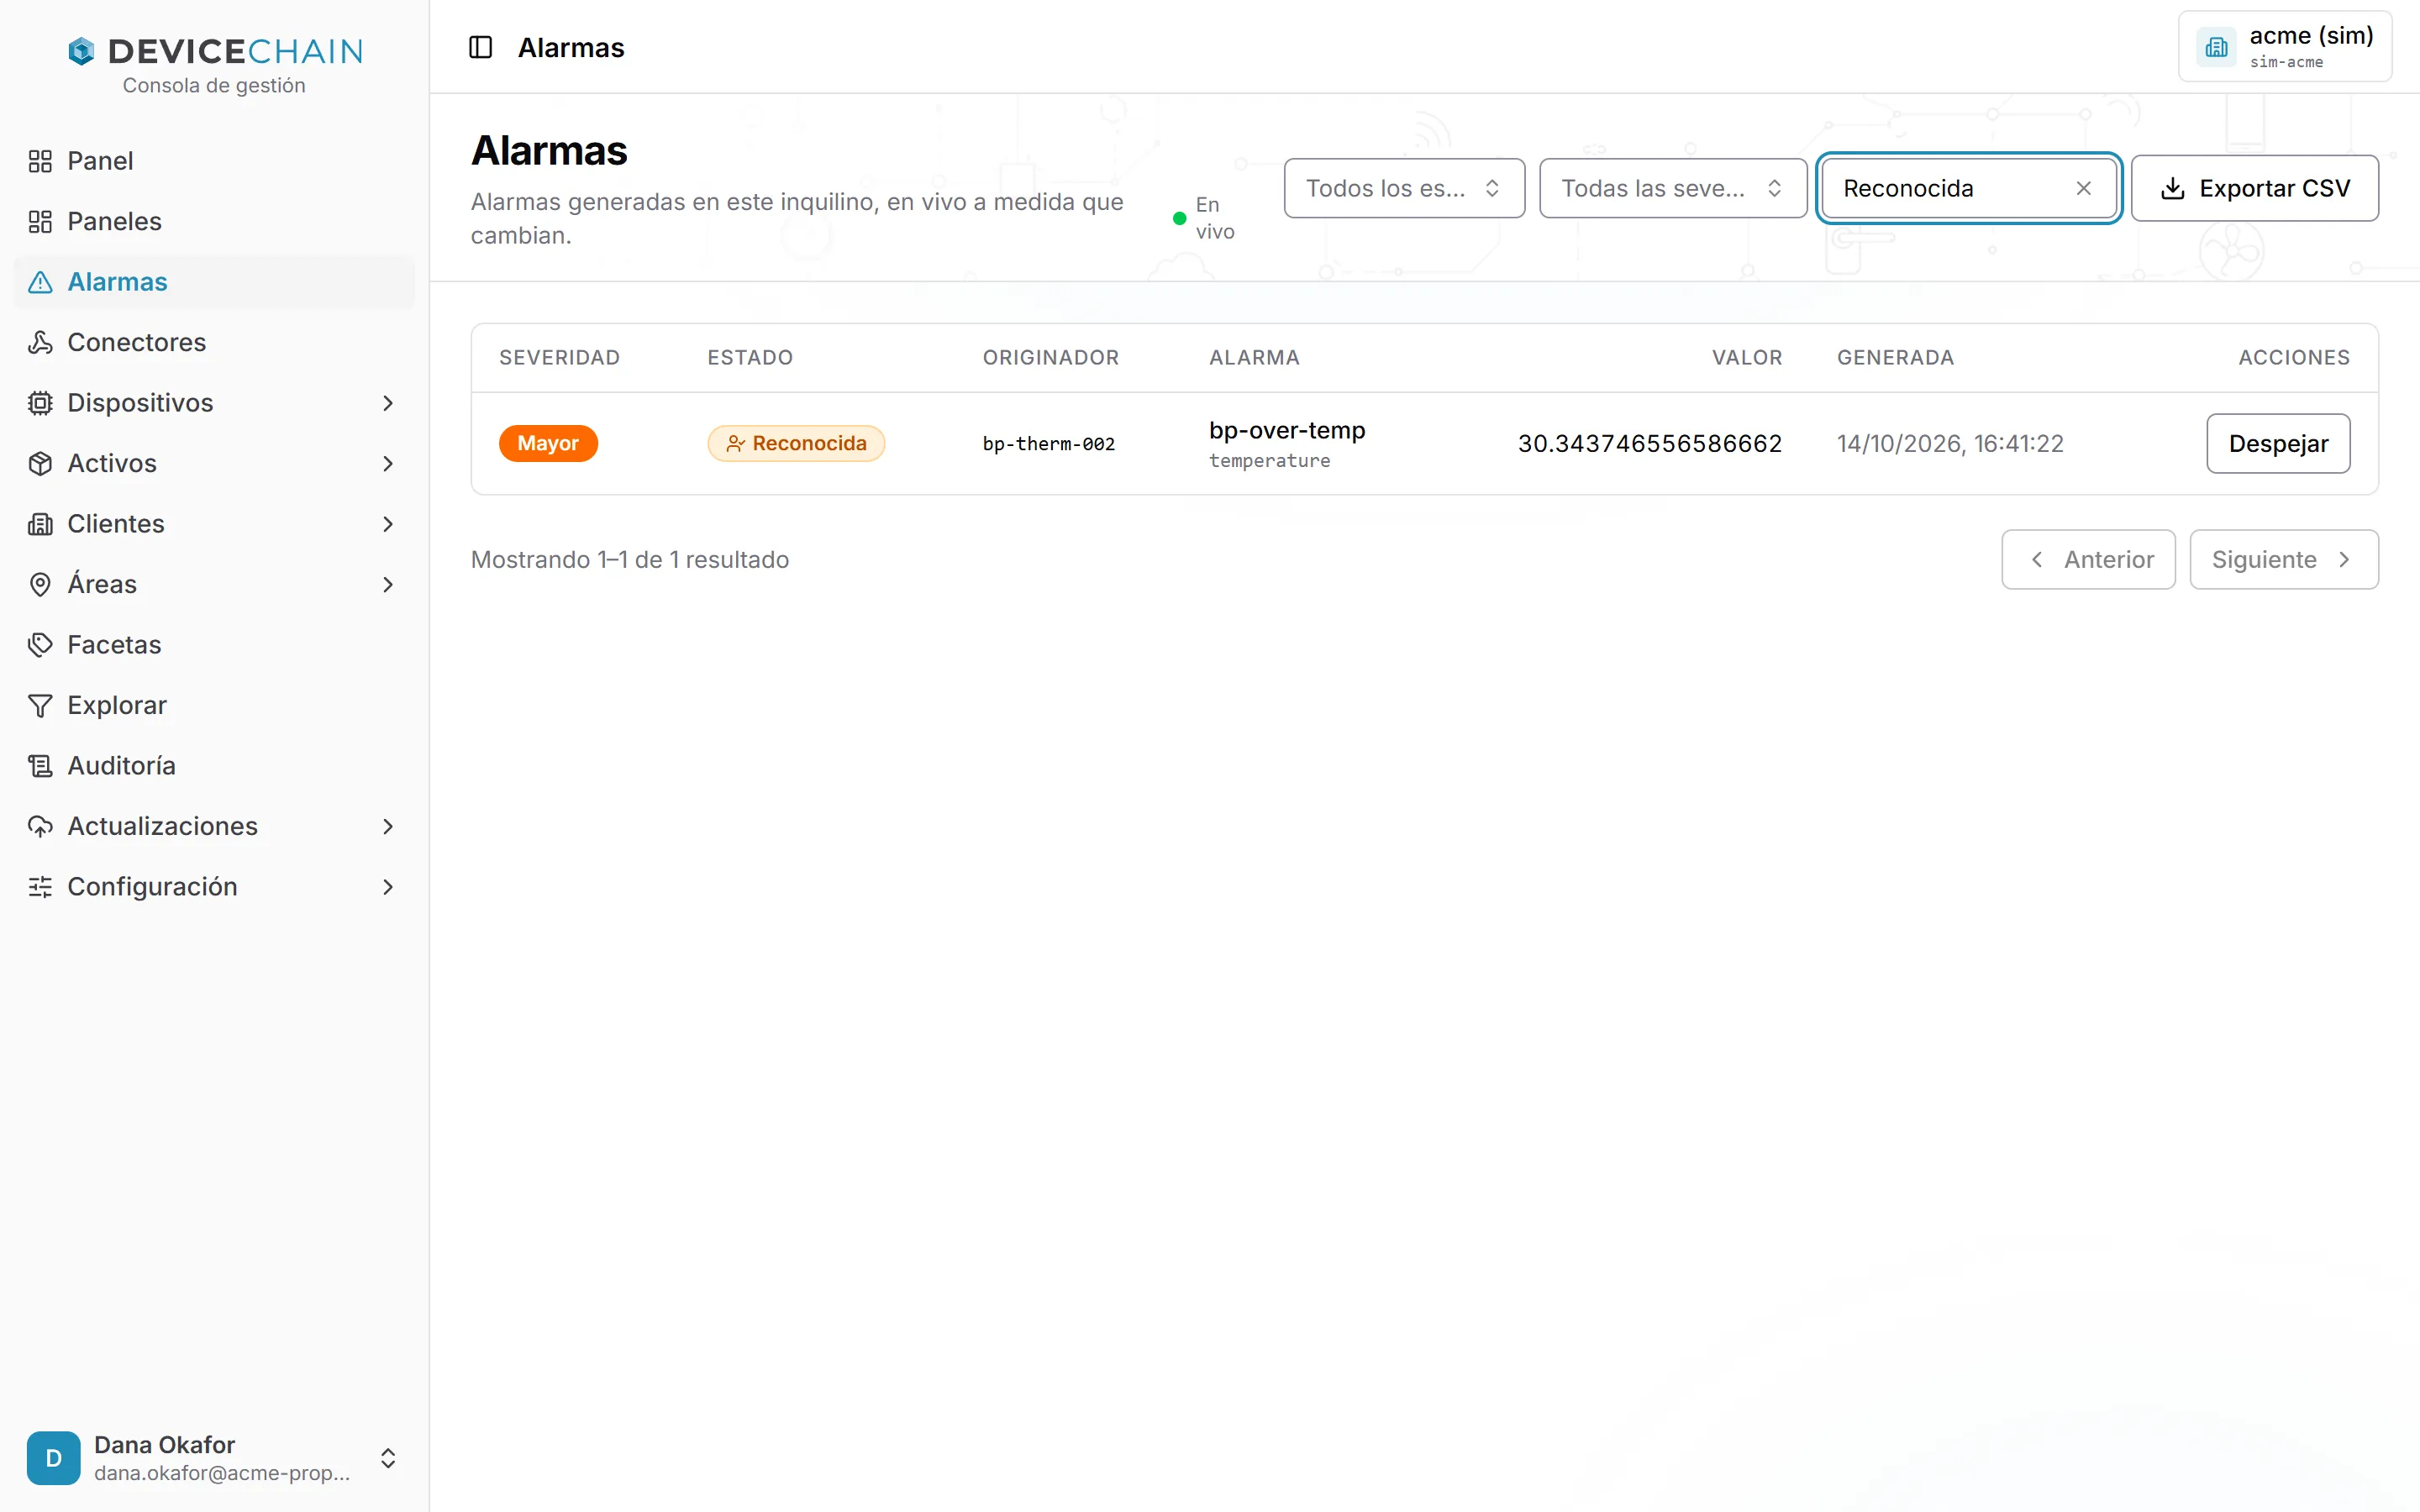Click the DeviceChain logo

point(215,51)
